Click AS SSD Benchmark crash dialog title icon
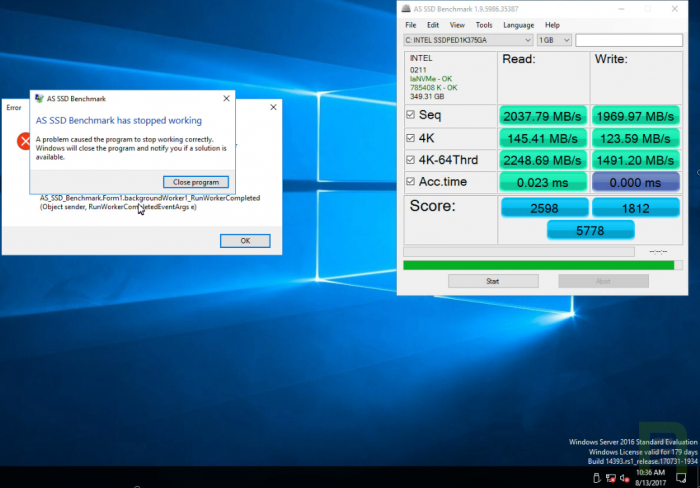700x488 pixels. coord(39,99)
